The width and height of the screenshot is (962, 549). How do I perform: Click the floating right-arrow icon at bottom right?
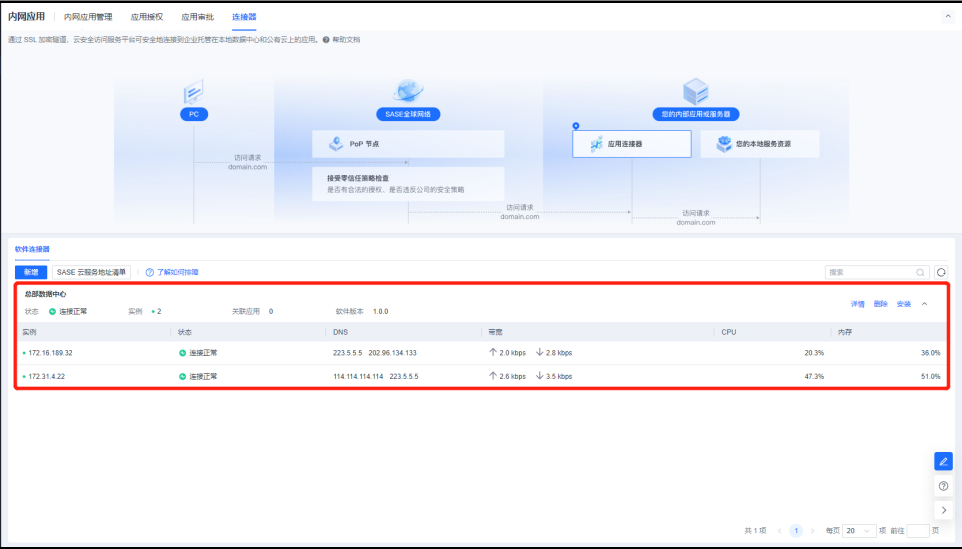coord(943,510)
